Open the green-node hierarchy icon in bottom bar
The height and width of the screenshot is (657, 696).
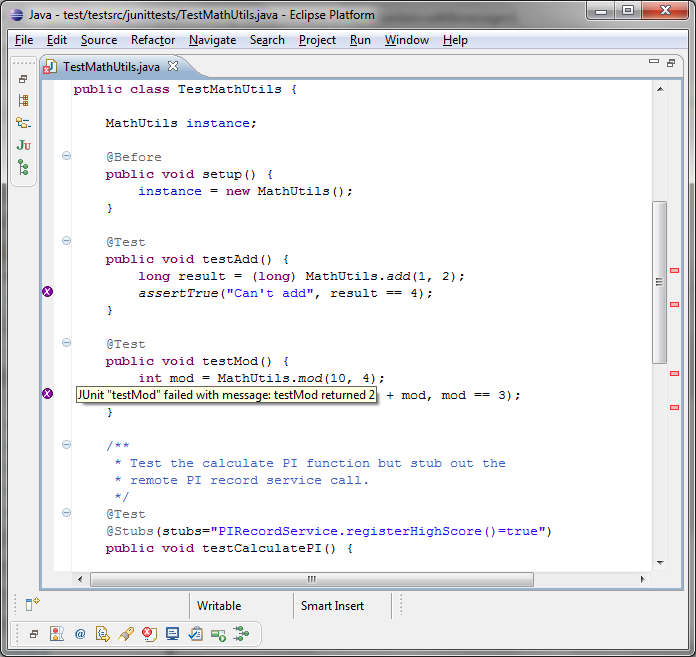click(241, 634)
